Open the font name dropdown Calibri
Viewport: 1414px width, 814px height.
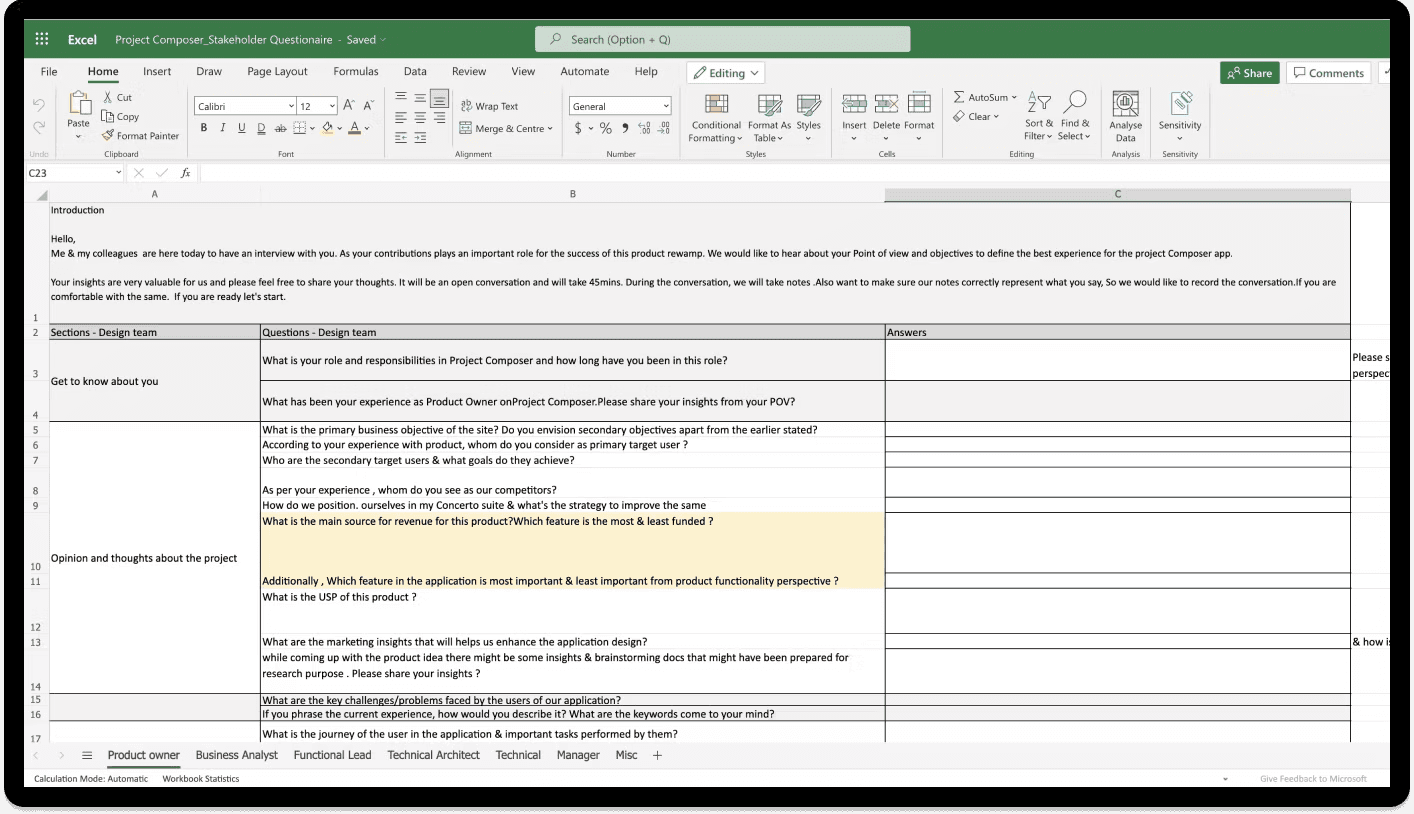(x=290, y=106)
